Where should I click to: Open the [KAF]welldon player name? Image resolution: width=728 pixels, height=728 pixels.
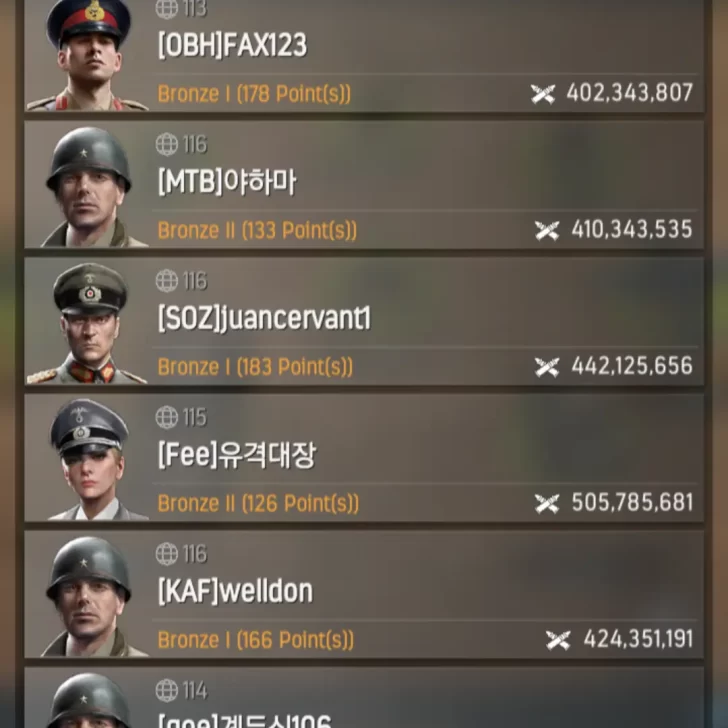(x=235, y=592)
